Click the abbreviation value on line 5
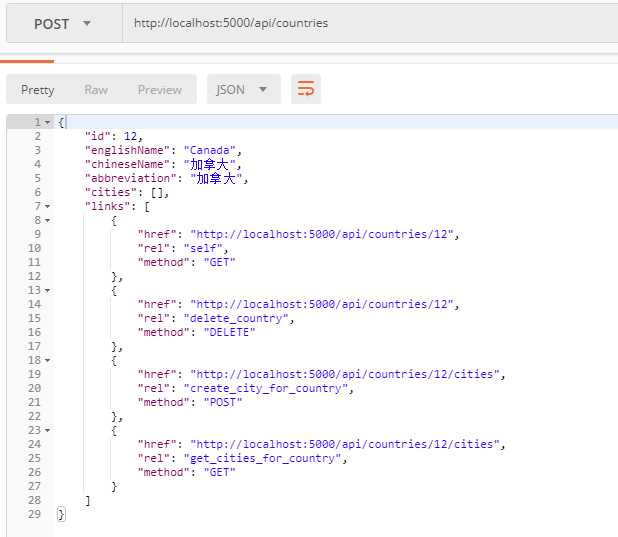This screenshot has width=618, height=537. (216, 179)
